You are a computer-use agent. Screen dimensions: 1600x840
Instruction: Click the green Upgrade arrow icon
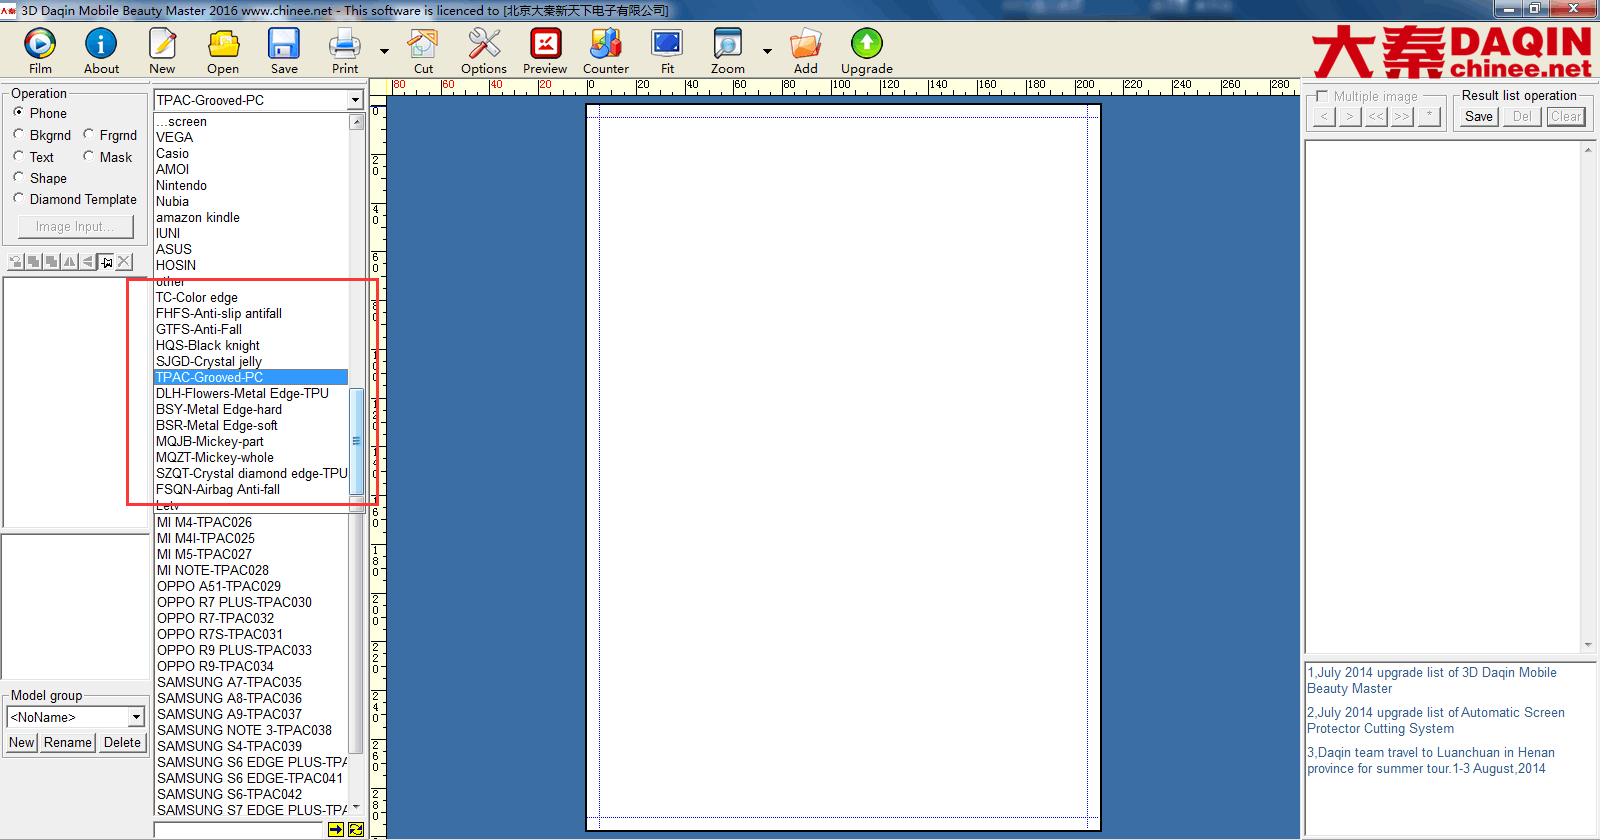click(867, 44)
